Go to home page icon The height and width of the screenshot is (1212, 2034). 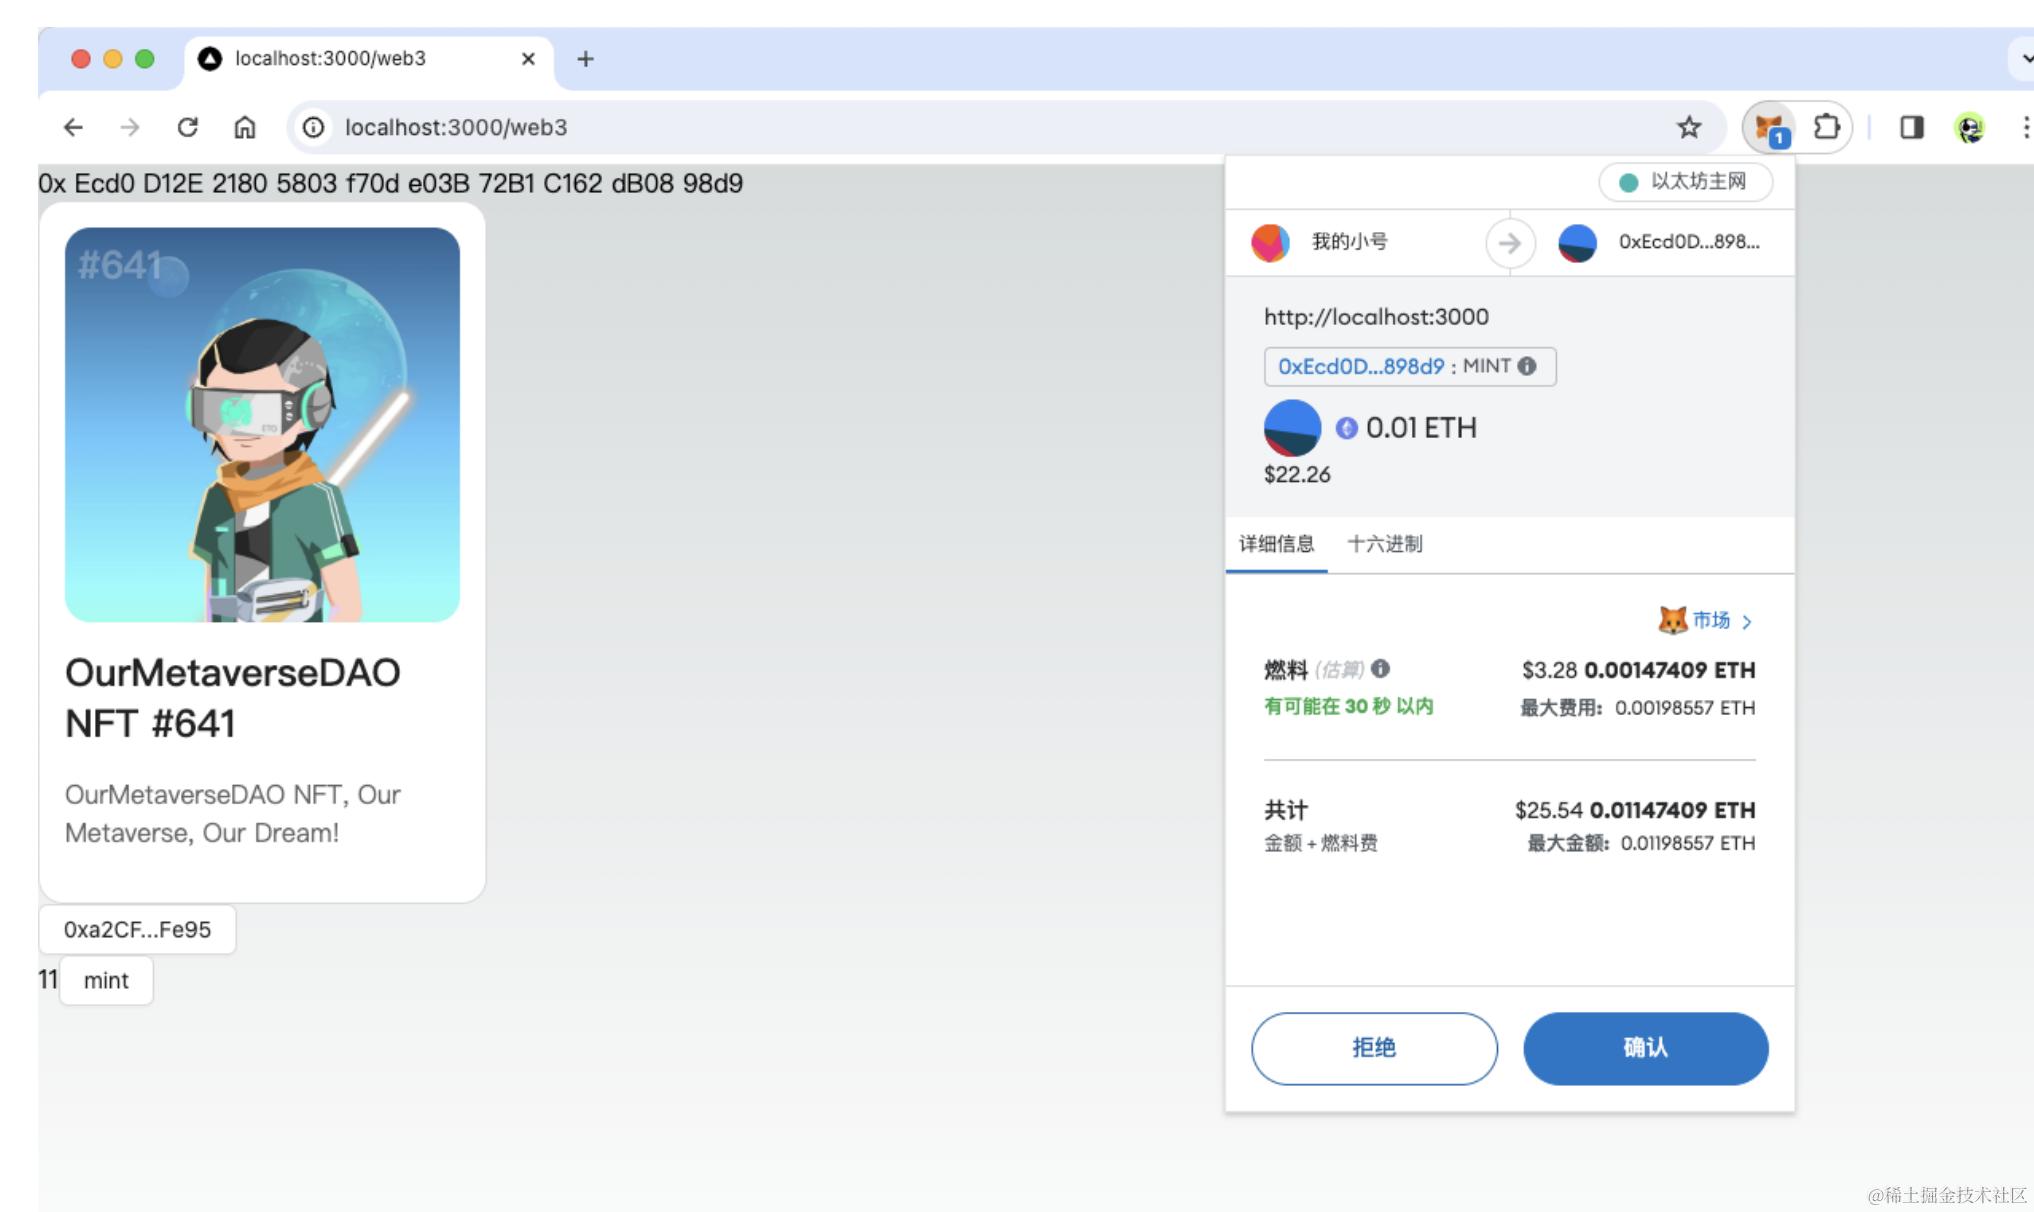click(244, 128)
